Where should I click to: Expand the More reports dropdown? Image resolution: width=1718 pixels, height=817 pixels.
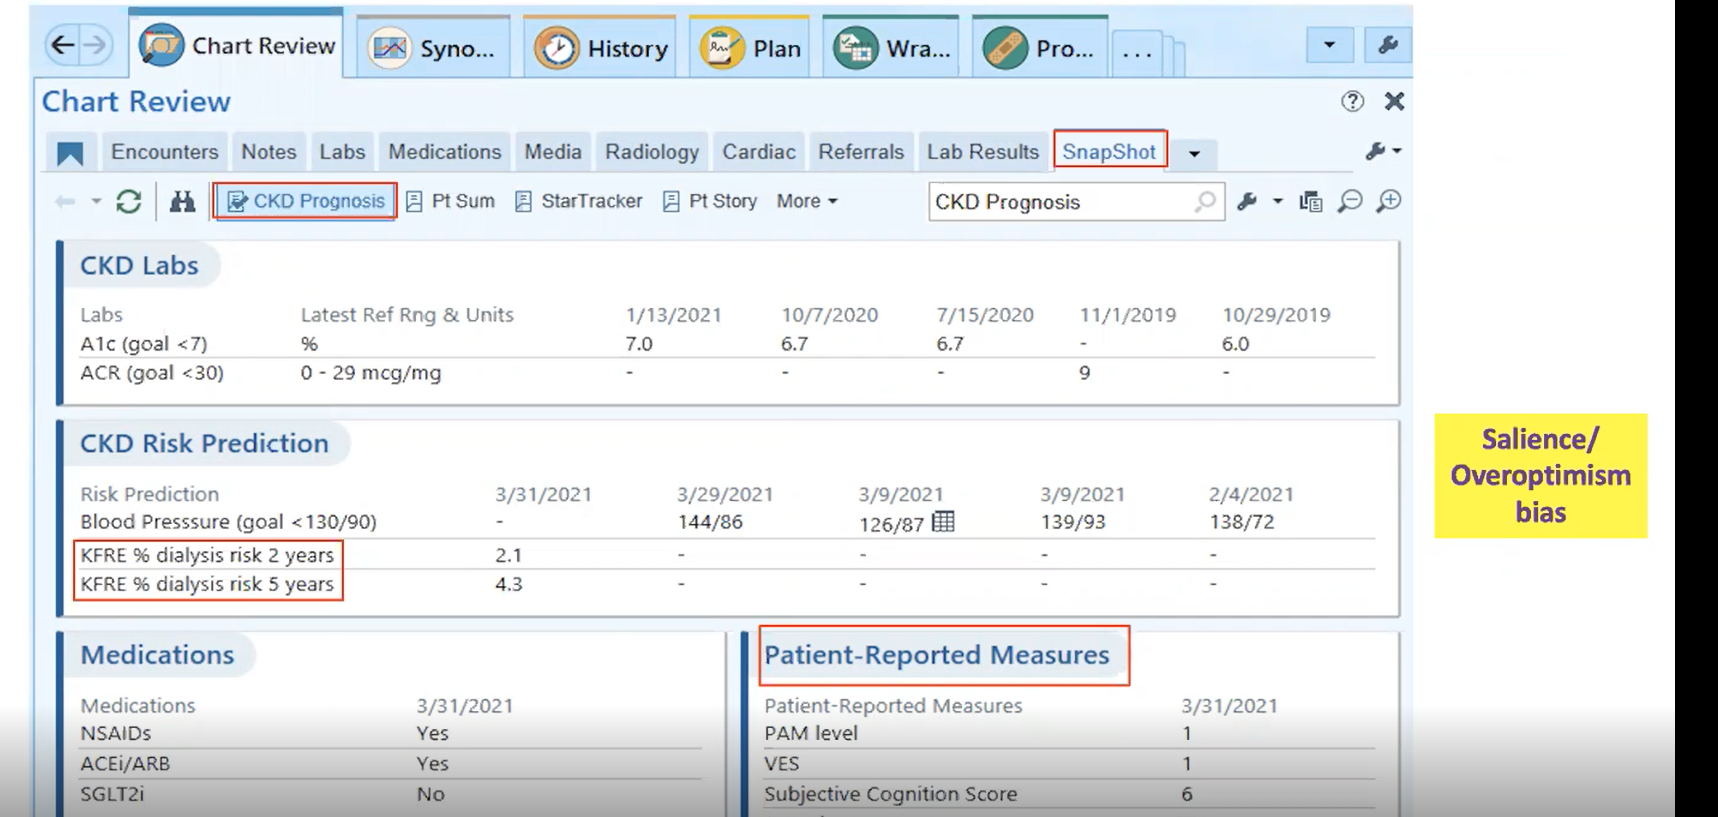tap(807, 201)
